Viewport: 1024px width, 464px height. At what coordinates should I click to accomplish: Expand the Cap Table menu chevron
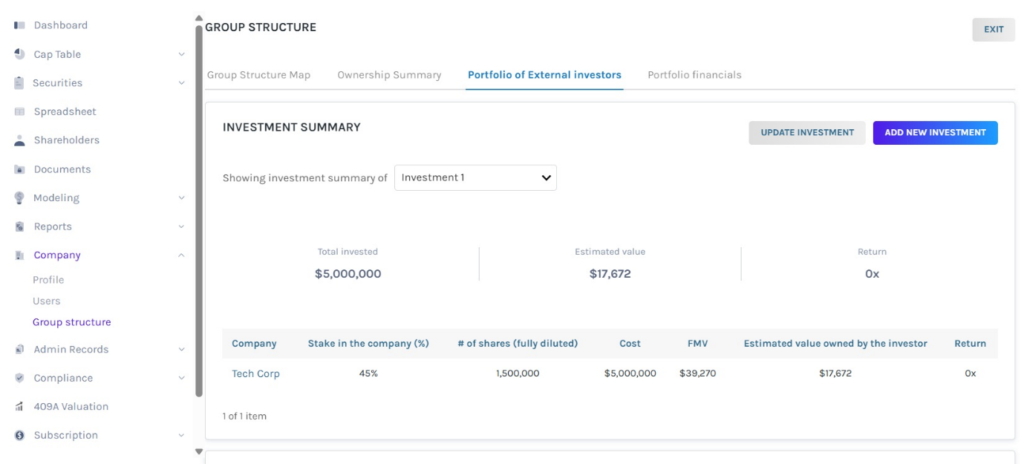(x=182, y=54)
